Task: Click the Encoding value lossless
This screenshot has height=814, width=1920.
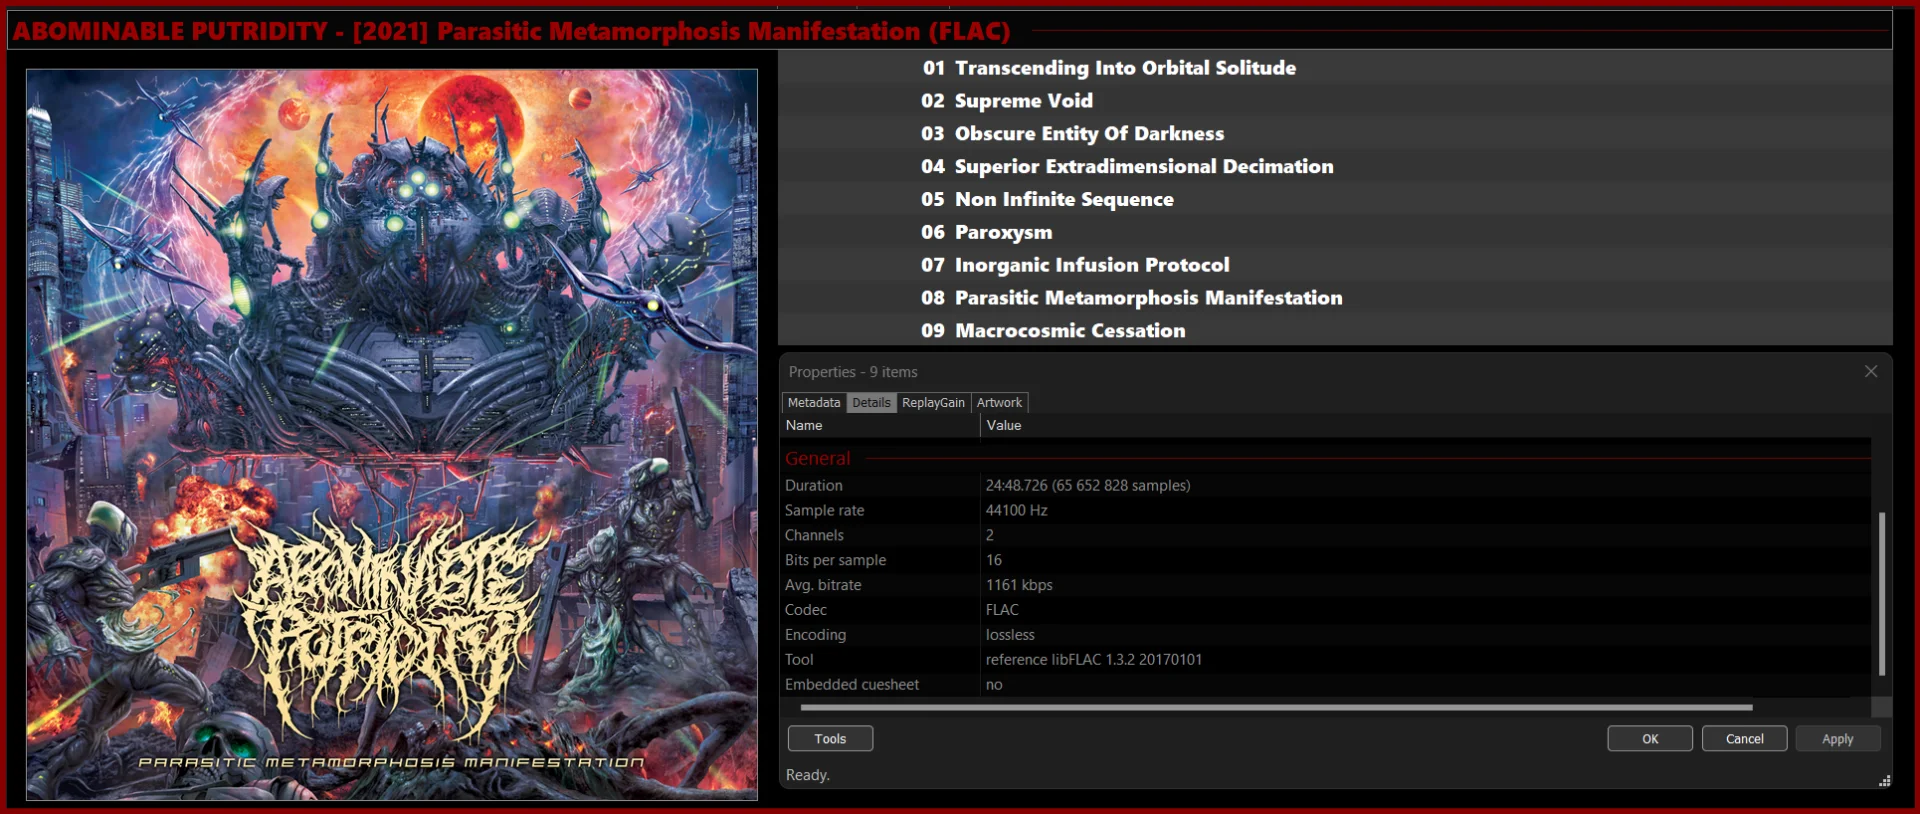Action: [1010, 635]
